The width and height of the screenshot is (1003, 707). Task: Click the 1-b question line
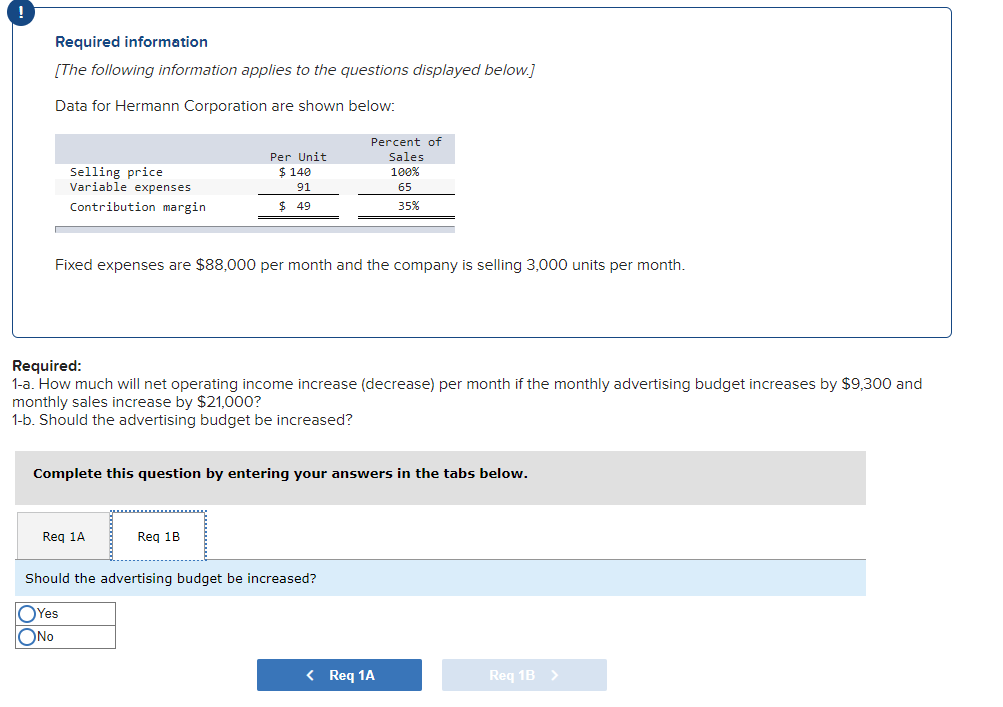(x=182, y=420)
